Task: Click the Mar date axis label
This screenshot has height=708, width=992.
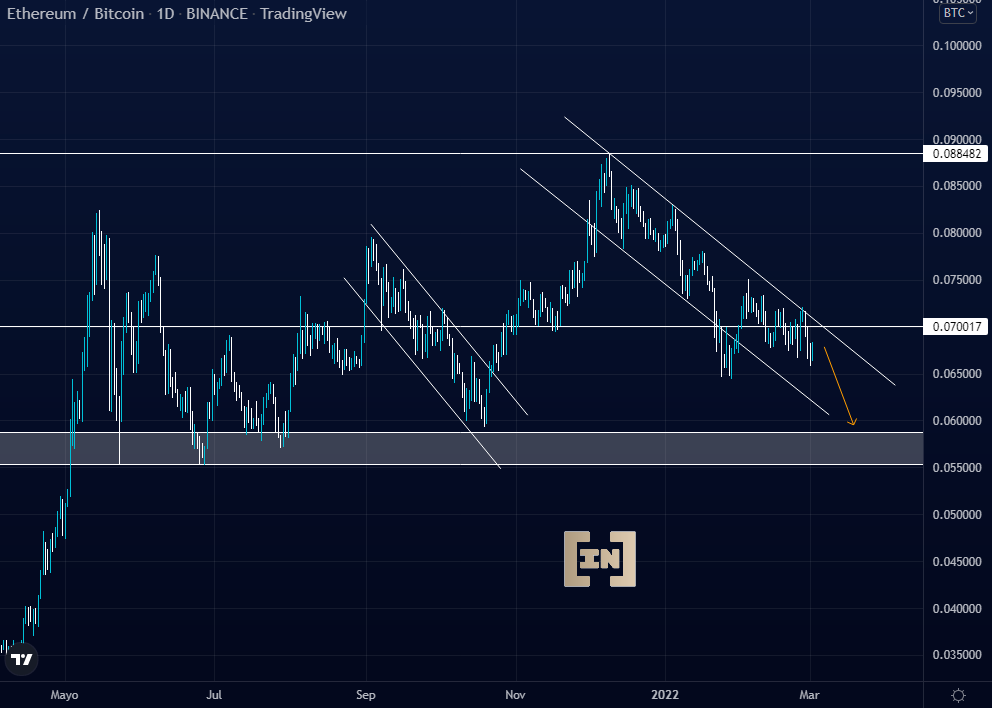Action: click(x=809, y=695)
